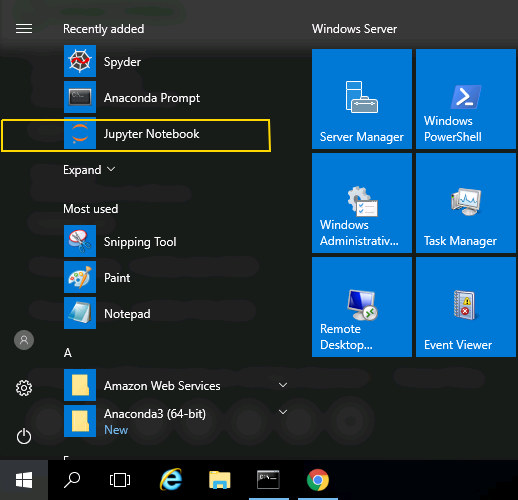Image resolution: width=518 pixels, height=500 pixels.
Task: Click the 'A' alphabet section header
Action: coord(68,353)
